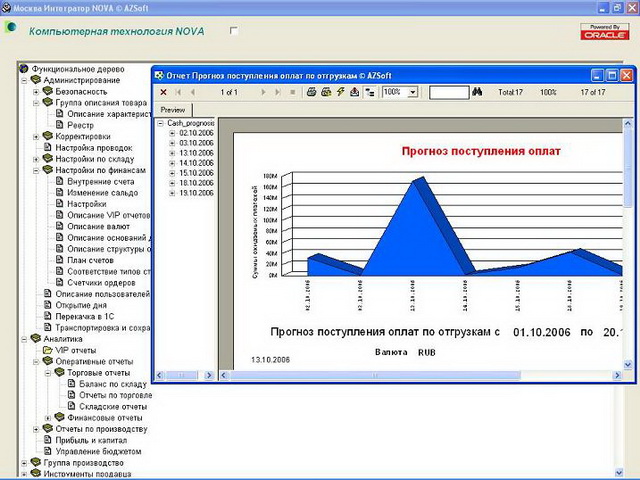The width and height of the screenshot is (640, 480).
Task: Open printer setup icon in report toolbar
Action: pyautogui.click(x=326, y=92)
